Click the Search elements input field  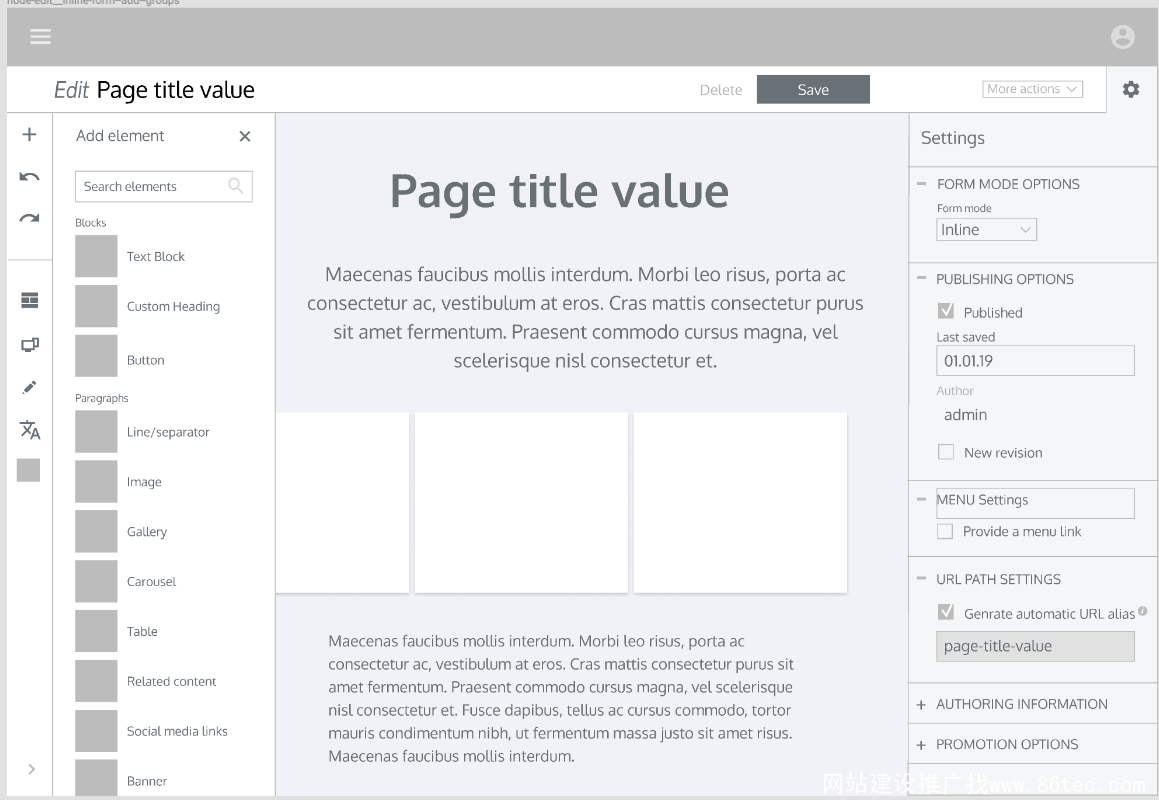153,187
